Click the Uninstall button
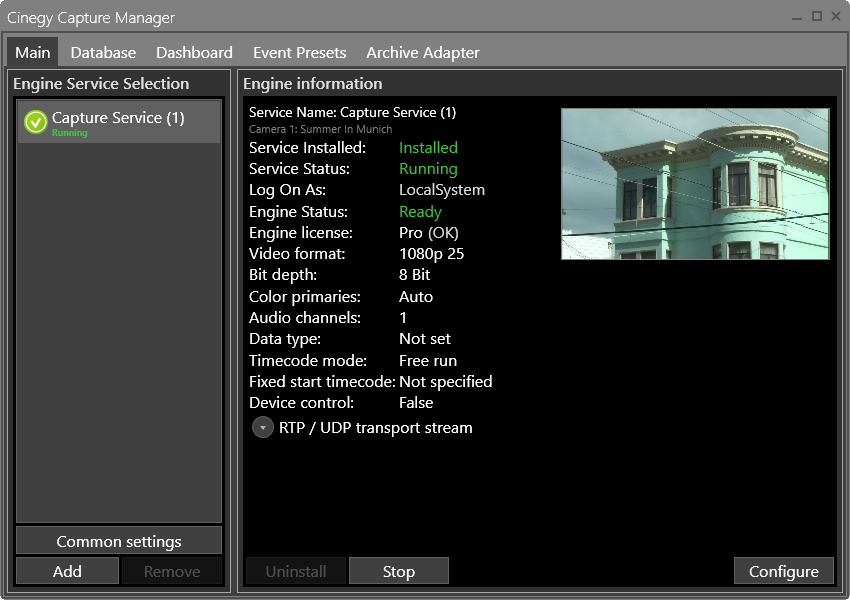Screen dimensions: 850x600 (x=296, y=571)
